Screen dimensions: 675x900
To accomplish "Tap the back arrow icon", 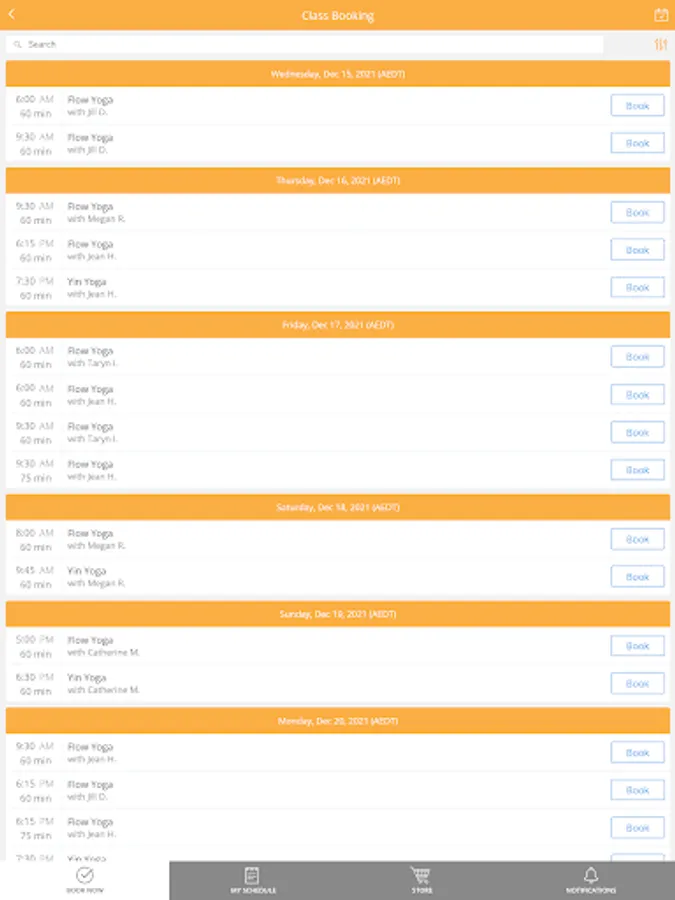I will 12,15.
